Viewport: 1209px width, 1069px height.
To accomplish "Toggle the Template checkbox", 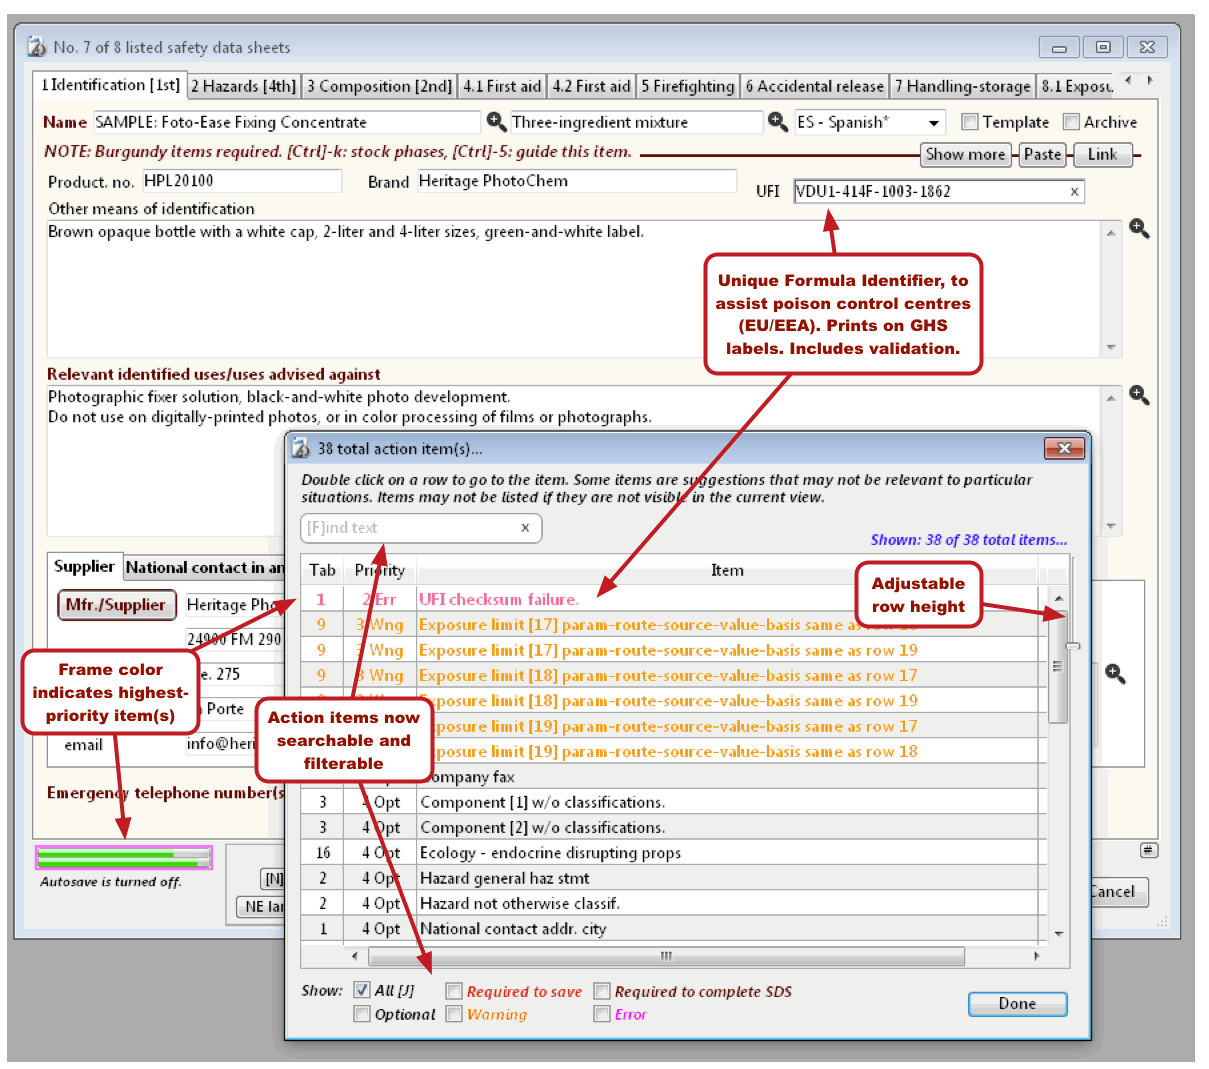I will (969, 122).
